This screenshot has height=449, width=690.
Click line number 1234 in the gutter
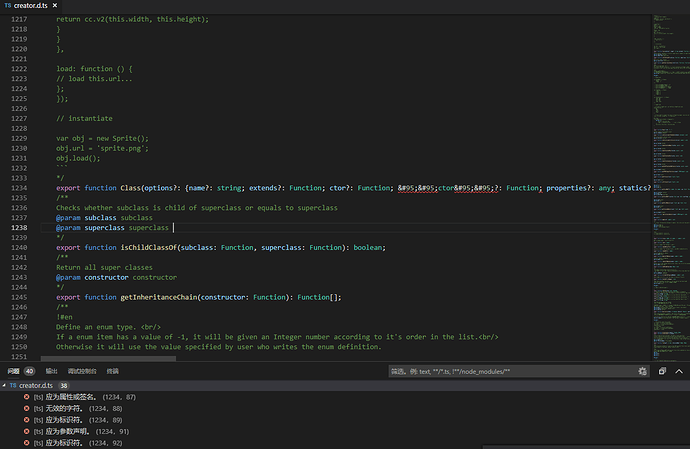(x=19, y=188)
